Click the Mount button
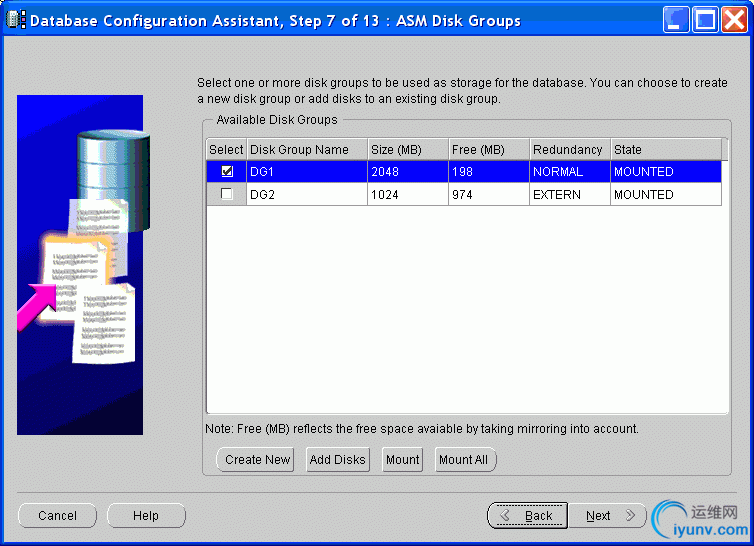 [402, 459]
